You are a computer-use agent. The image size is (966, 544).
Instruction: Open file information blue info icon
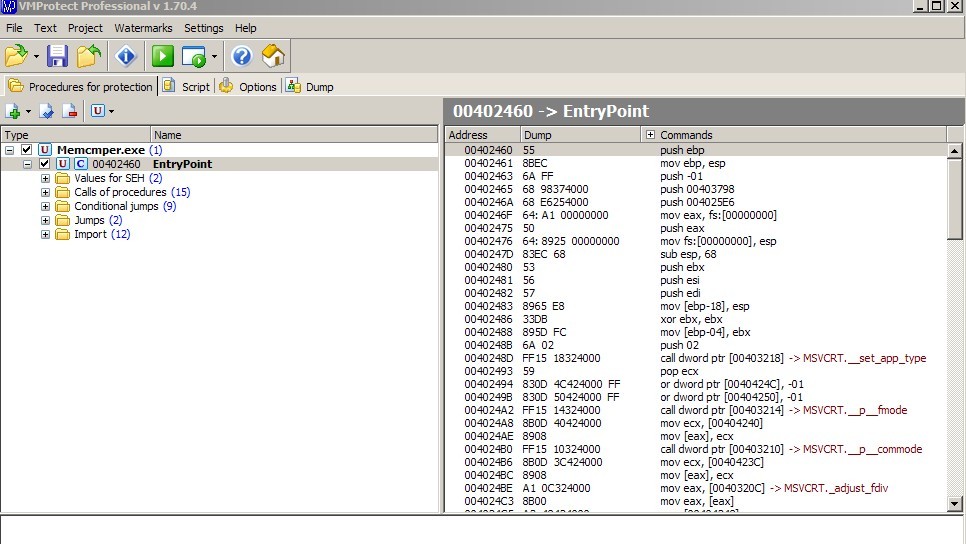tap(126, 56)
